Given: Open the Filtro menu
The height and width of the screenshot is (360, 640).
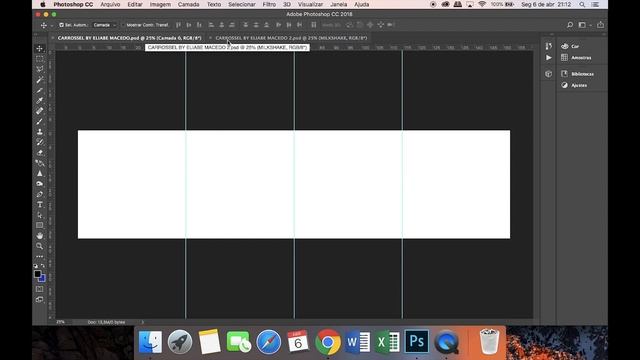Looking at the screenshot, I should pyautogui.click(x=269, y=4).
